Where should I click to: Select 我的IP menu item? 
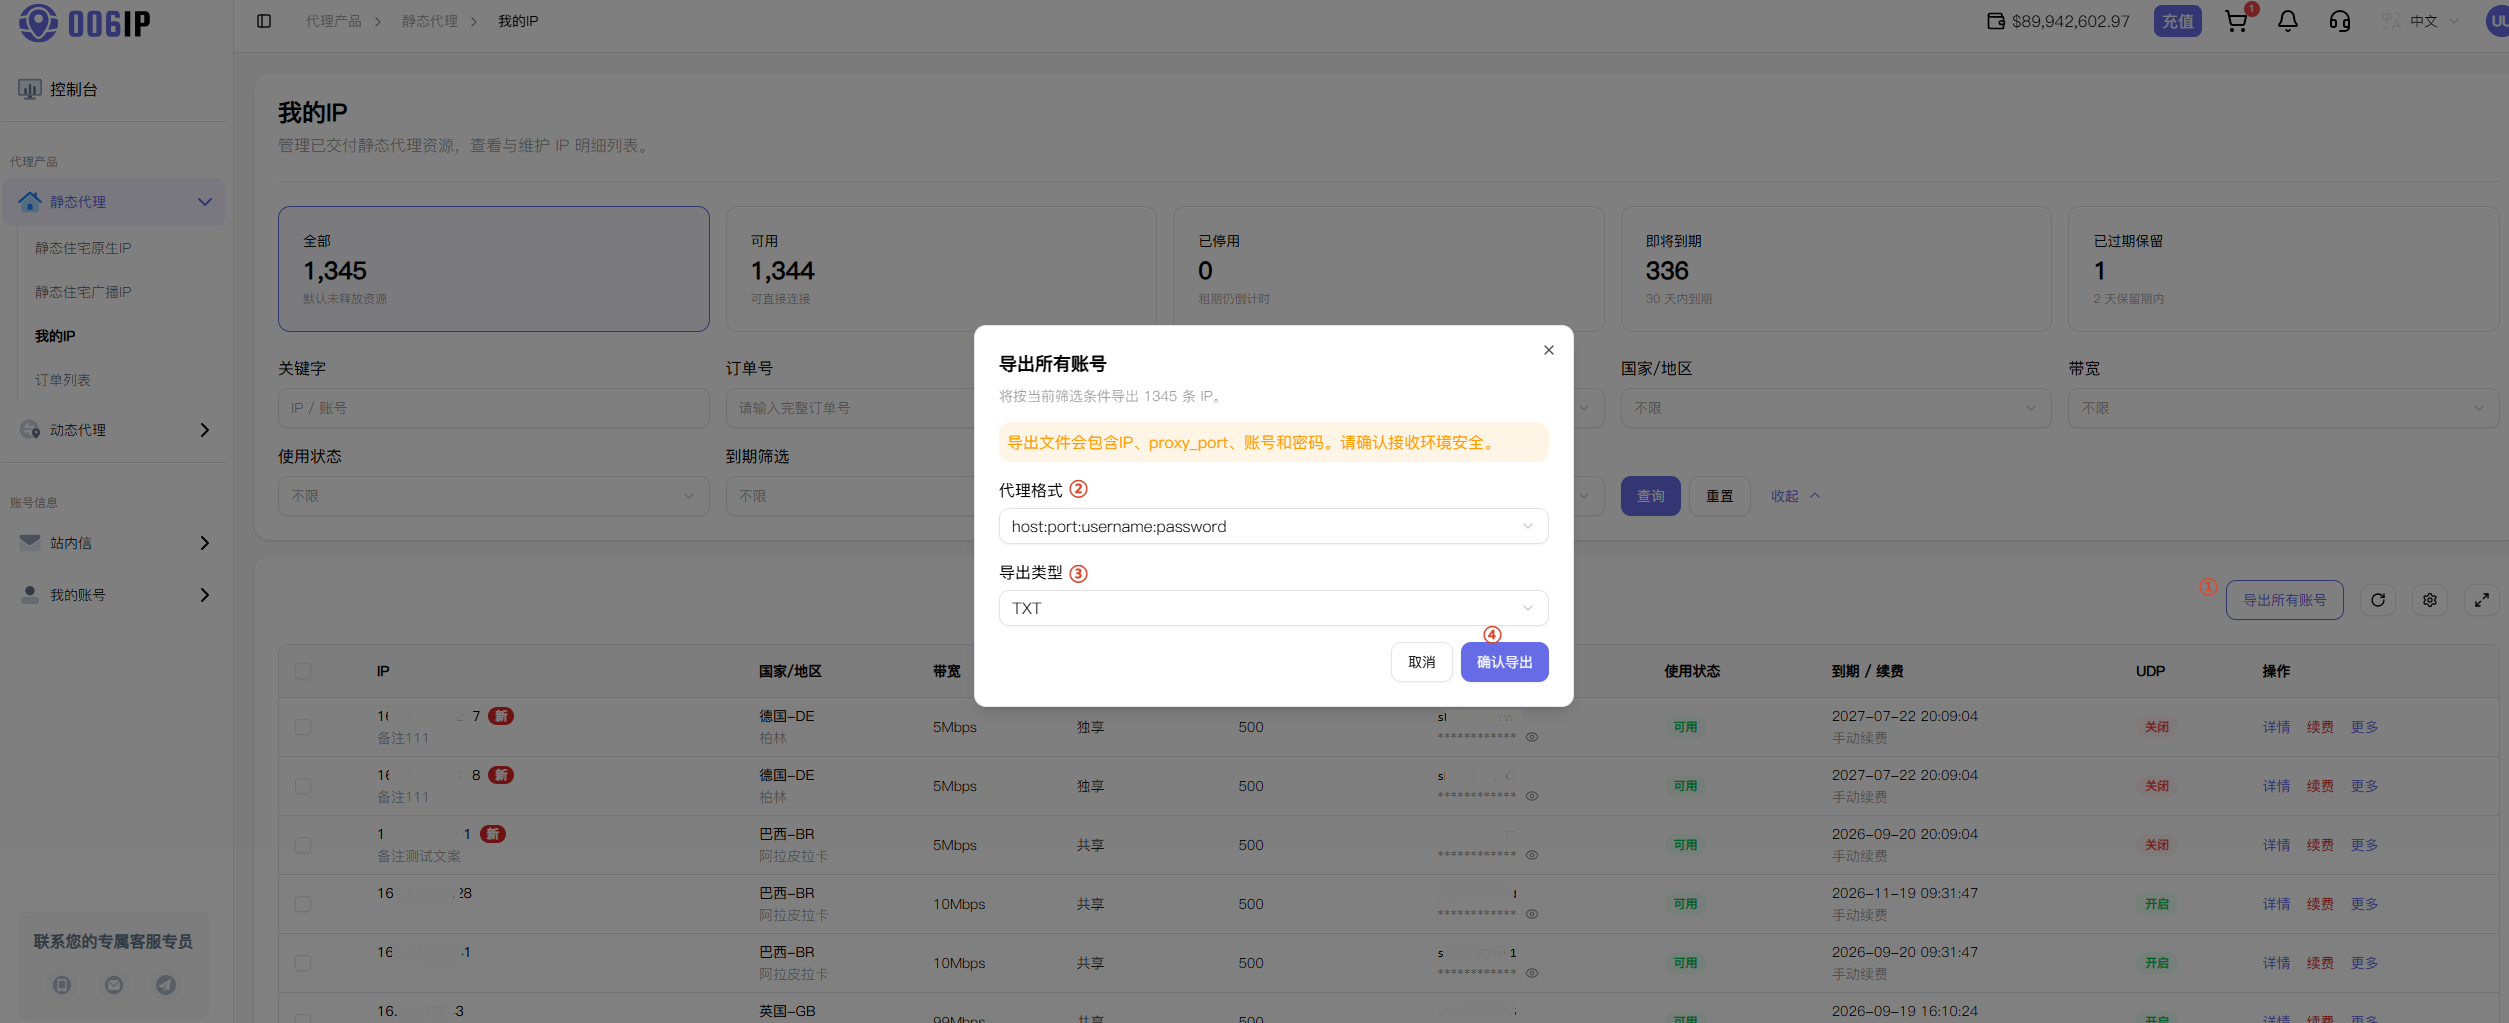(55, 336)
